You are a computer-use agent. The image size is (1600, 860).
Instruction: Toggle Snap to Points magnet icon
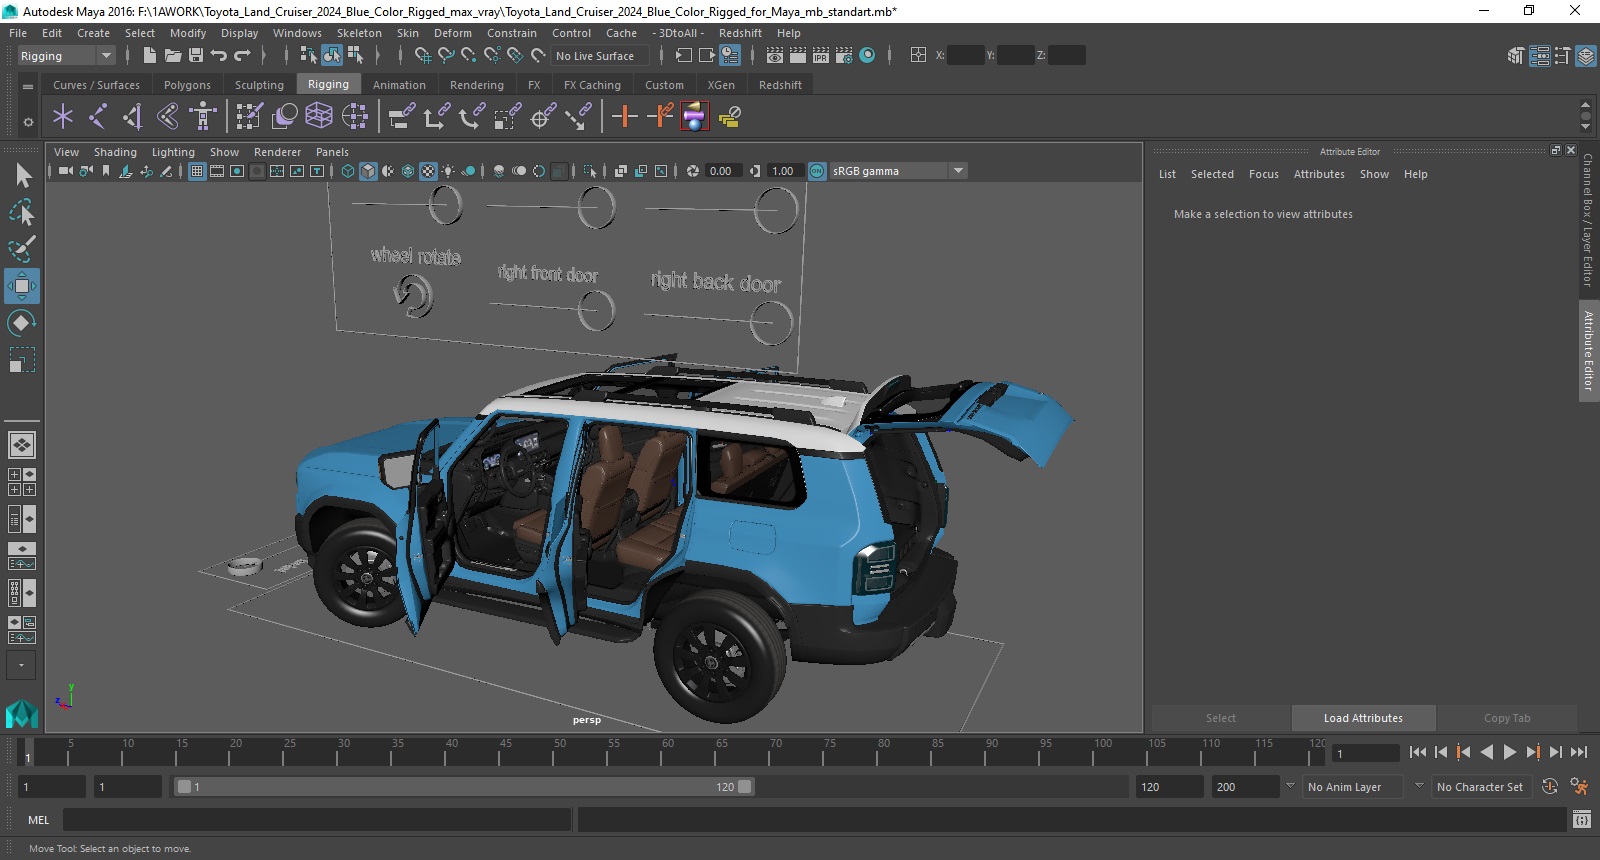469,56
